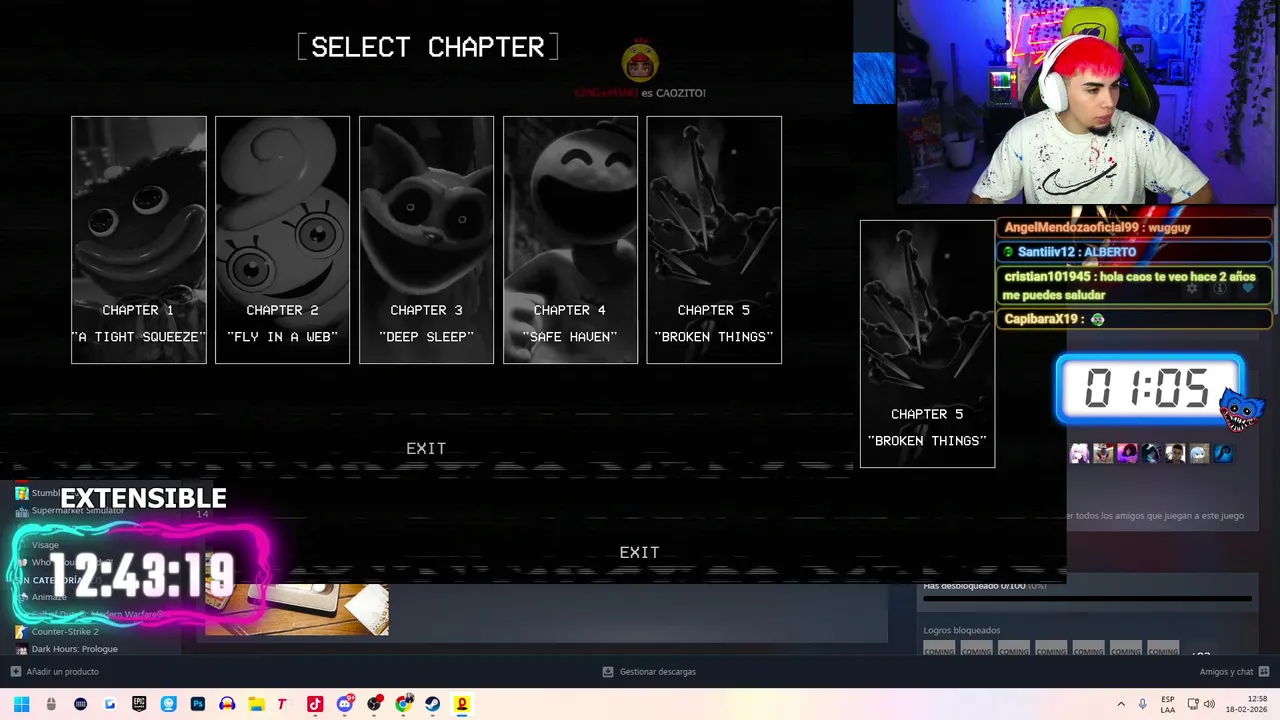Click chat message from AngelMendozaoficial99
1280x720 pixels.
[x=1134, y=228]
